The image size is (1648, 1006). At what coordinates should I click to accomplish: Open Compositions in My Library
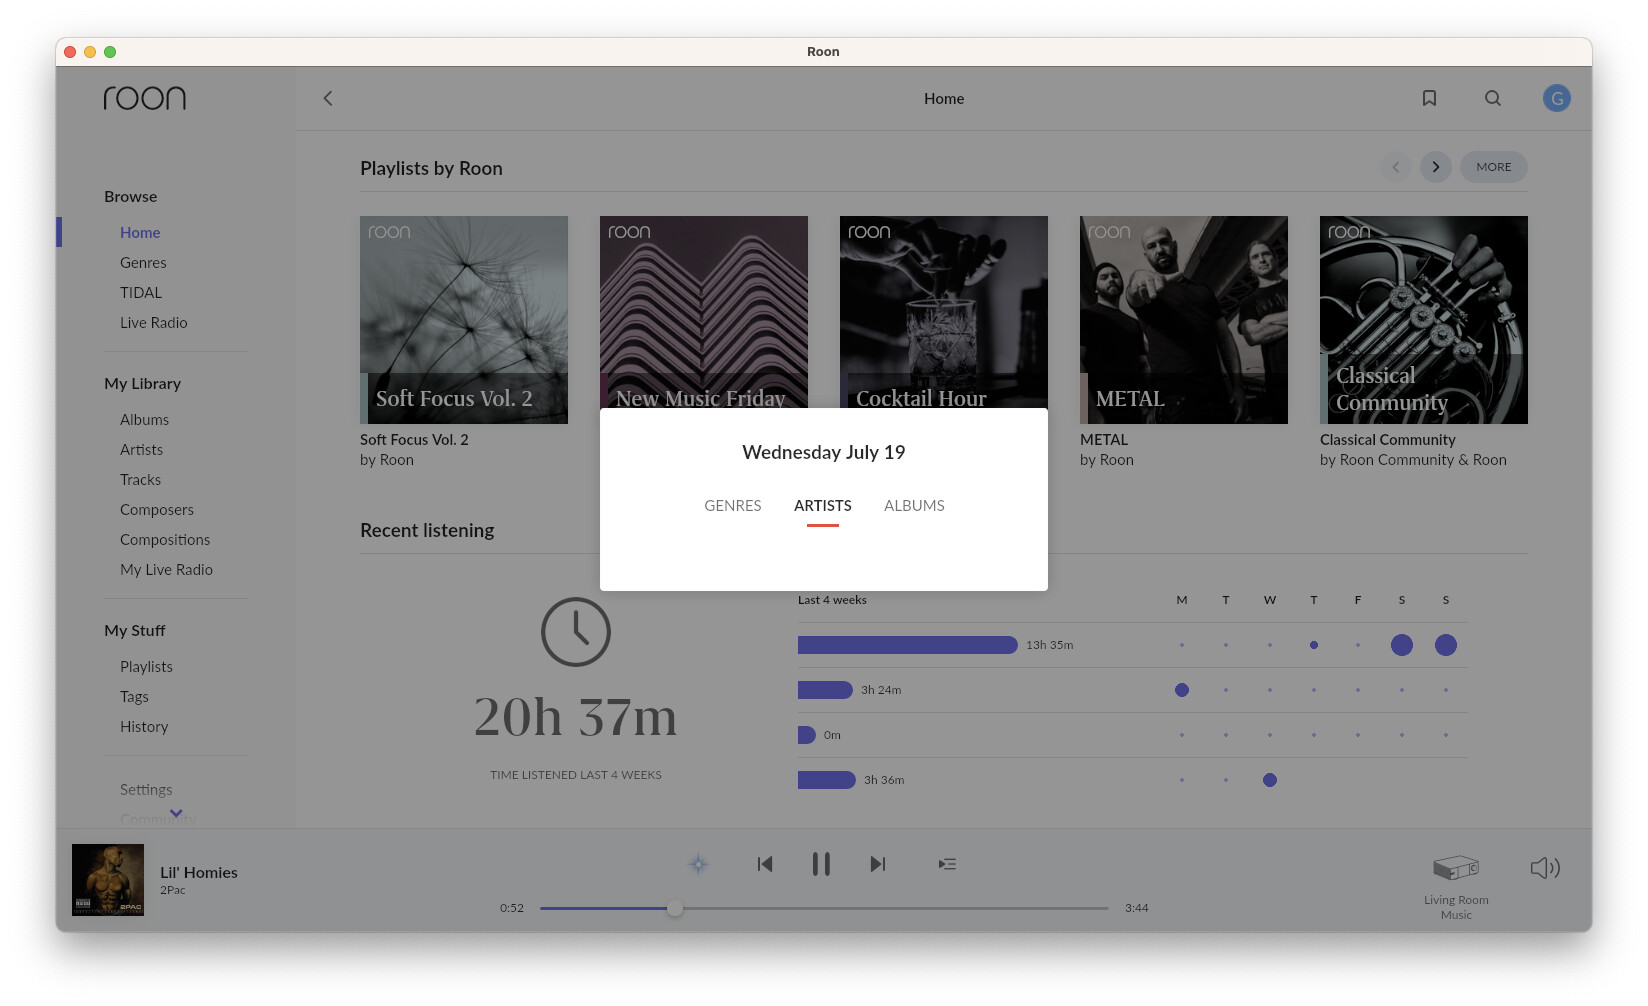(165, 539)
